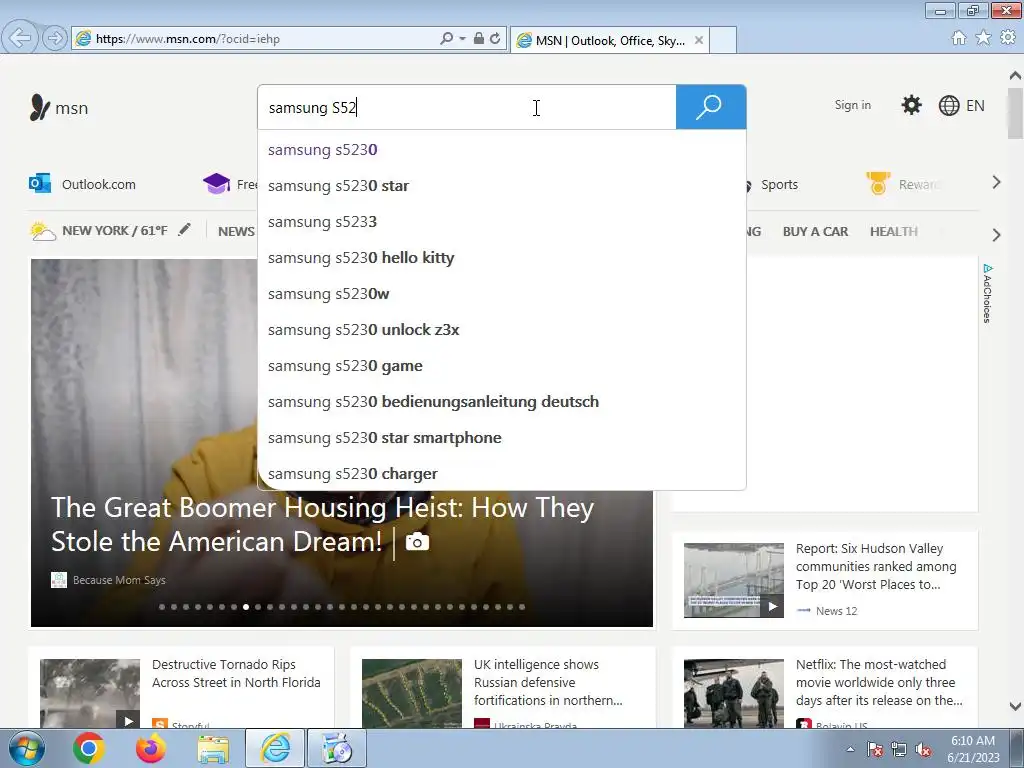Open HEALTH category
The width and height of the screenshot is (1024, 768).
coord(893,231)
